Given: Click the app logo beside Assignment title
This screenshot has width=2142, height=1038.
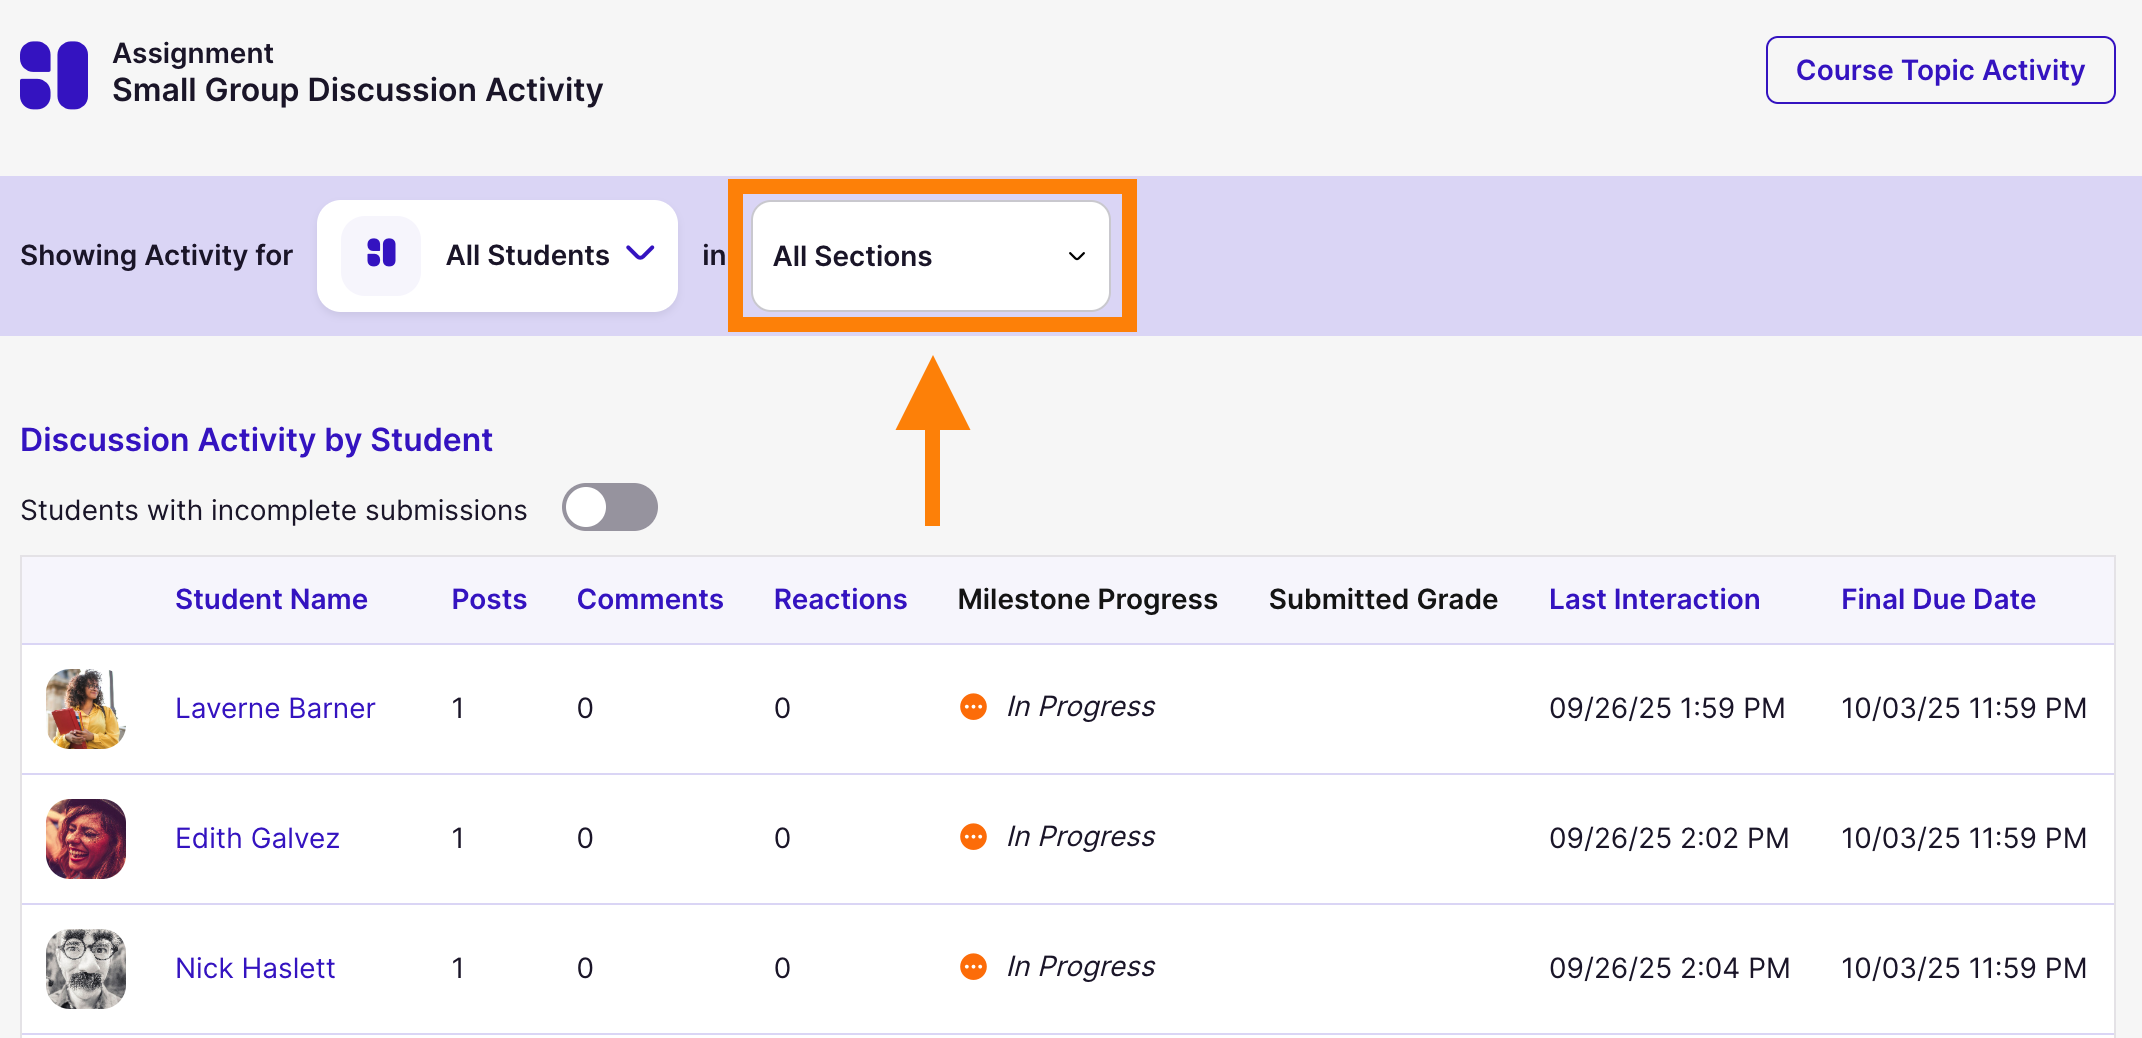Looking at the screenshot, I should (54, 75).
